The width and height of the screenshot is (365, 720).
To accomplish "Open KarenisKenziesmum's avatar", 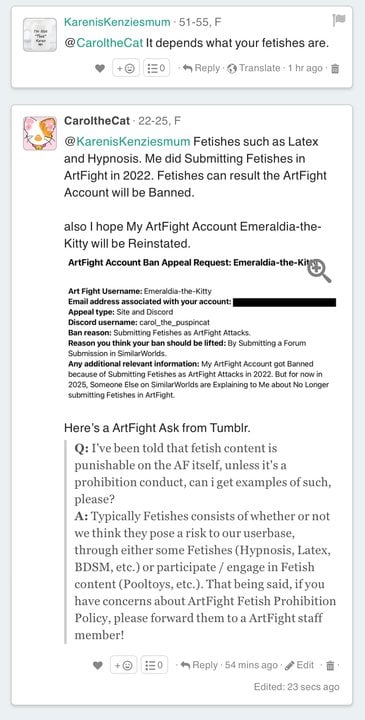I will click(40, 35).
